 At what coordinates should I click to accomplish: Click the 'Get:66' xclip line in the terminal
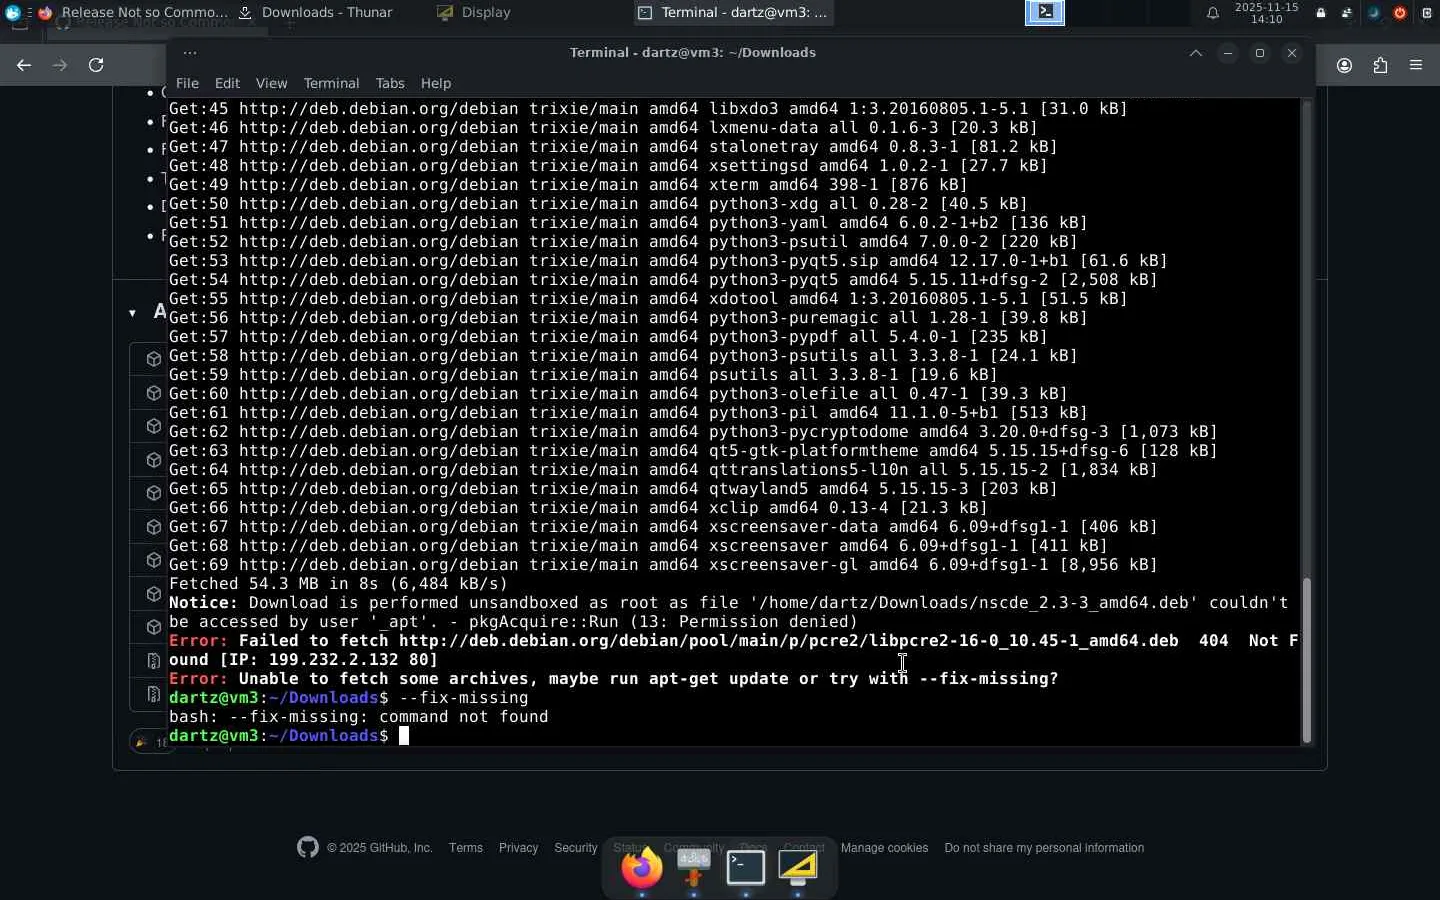578,508
